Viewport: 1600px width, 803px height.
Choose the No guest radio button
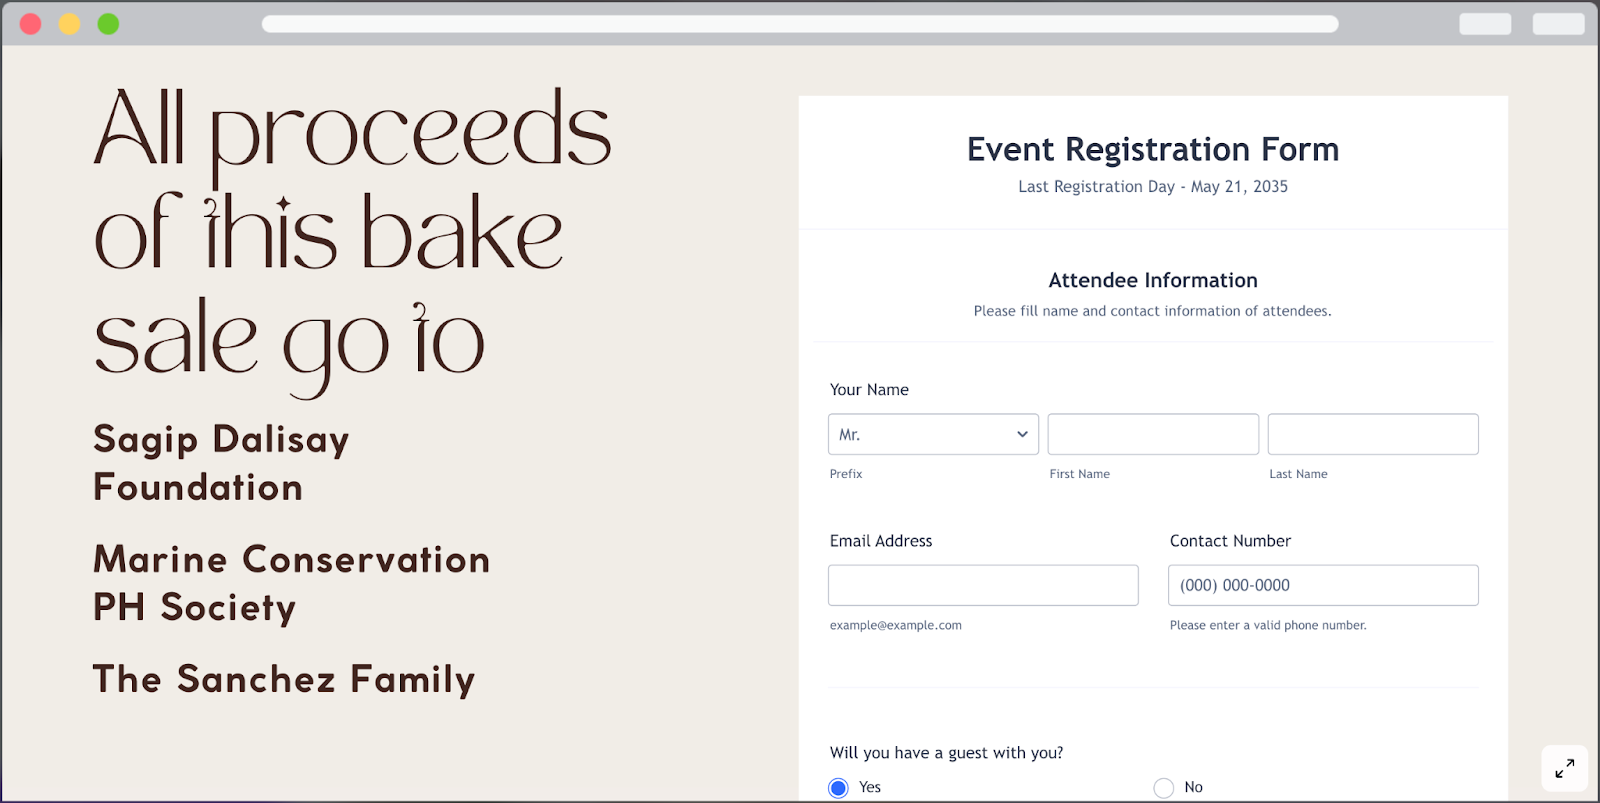coord(1164,788)
